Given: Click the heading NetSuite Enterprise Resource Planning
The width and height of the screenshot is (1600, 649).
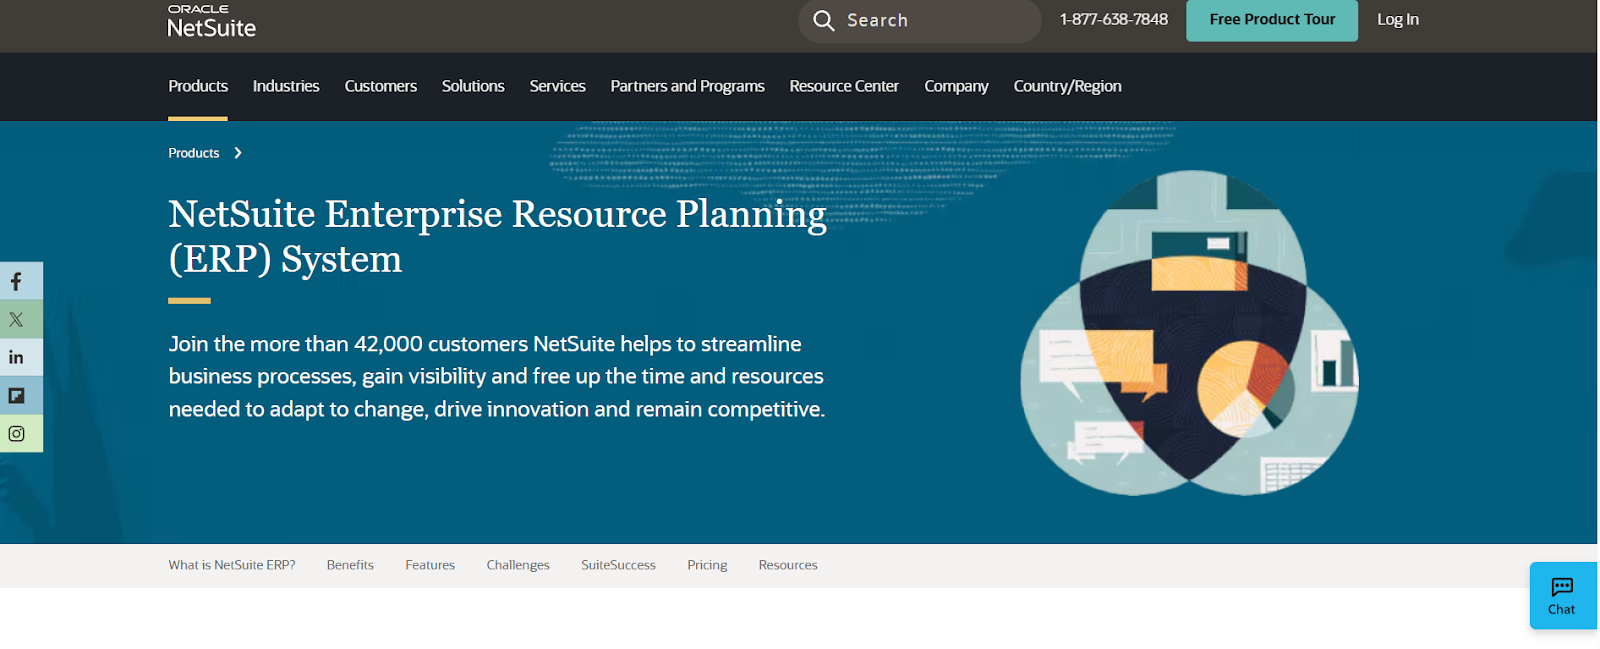Looking at the screenshot, I should 497,236.
